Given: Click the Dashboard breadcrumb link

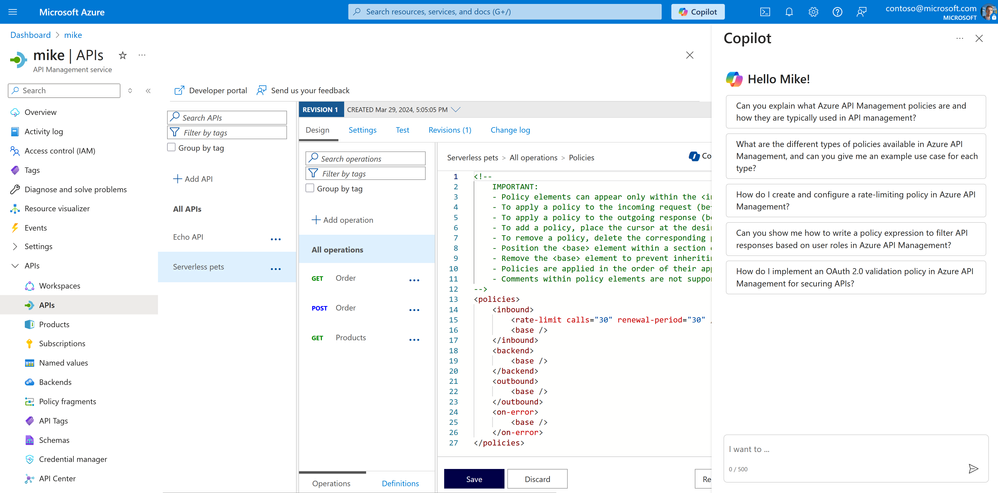Looking at the screenshot, I should click(30, 35).
